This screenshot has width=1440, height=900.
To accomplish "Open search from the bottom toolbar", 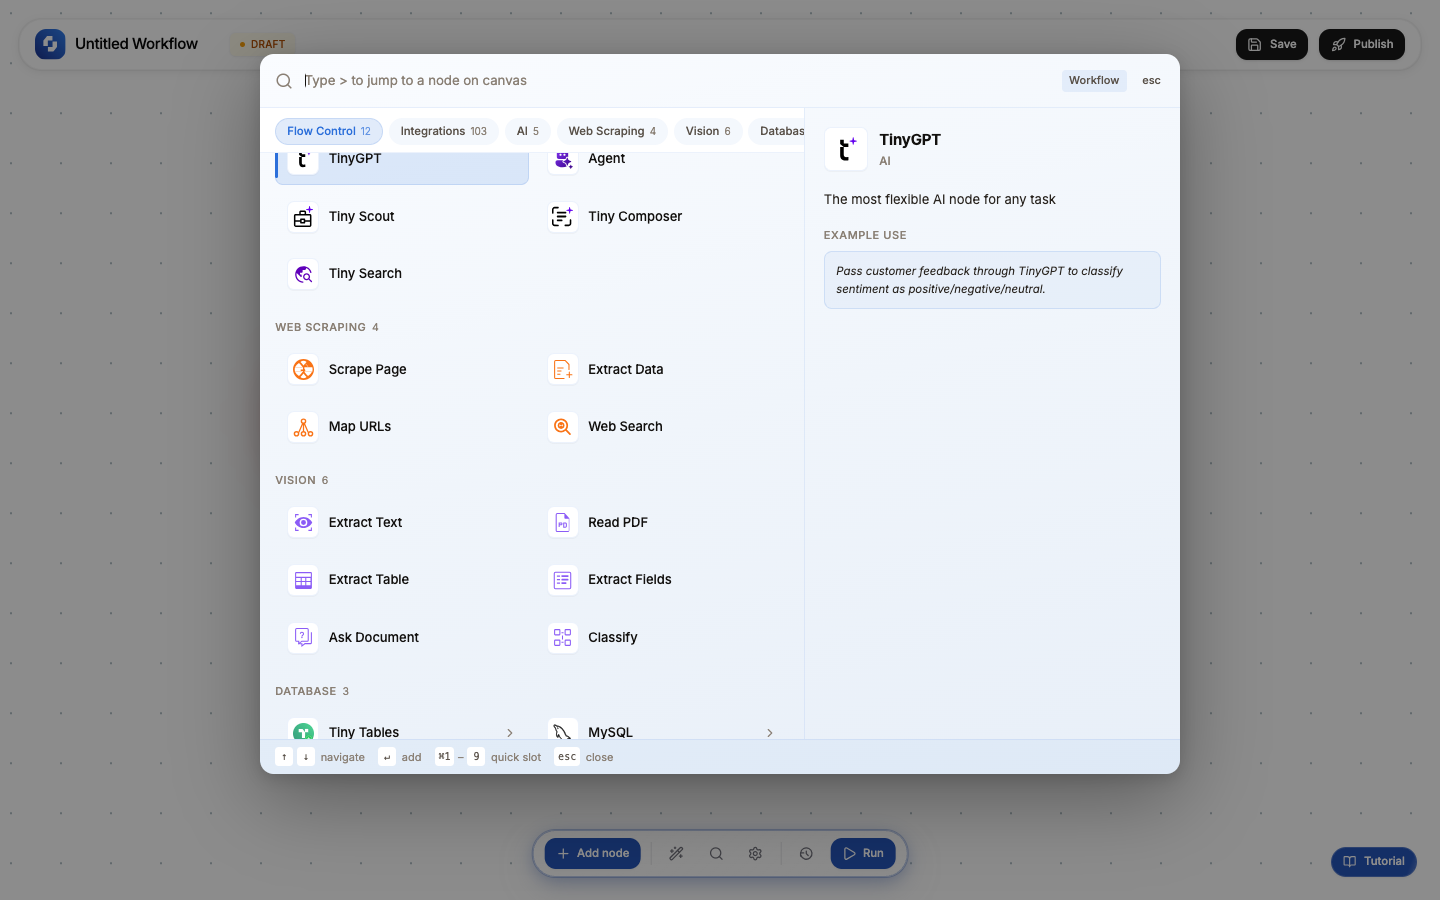I will pyautogui.click(x=716, y=854).
